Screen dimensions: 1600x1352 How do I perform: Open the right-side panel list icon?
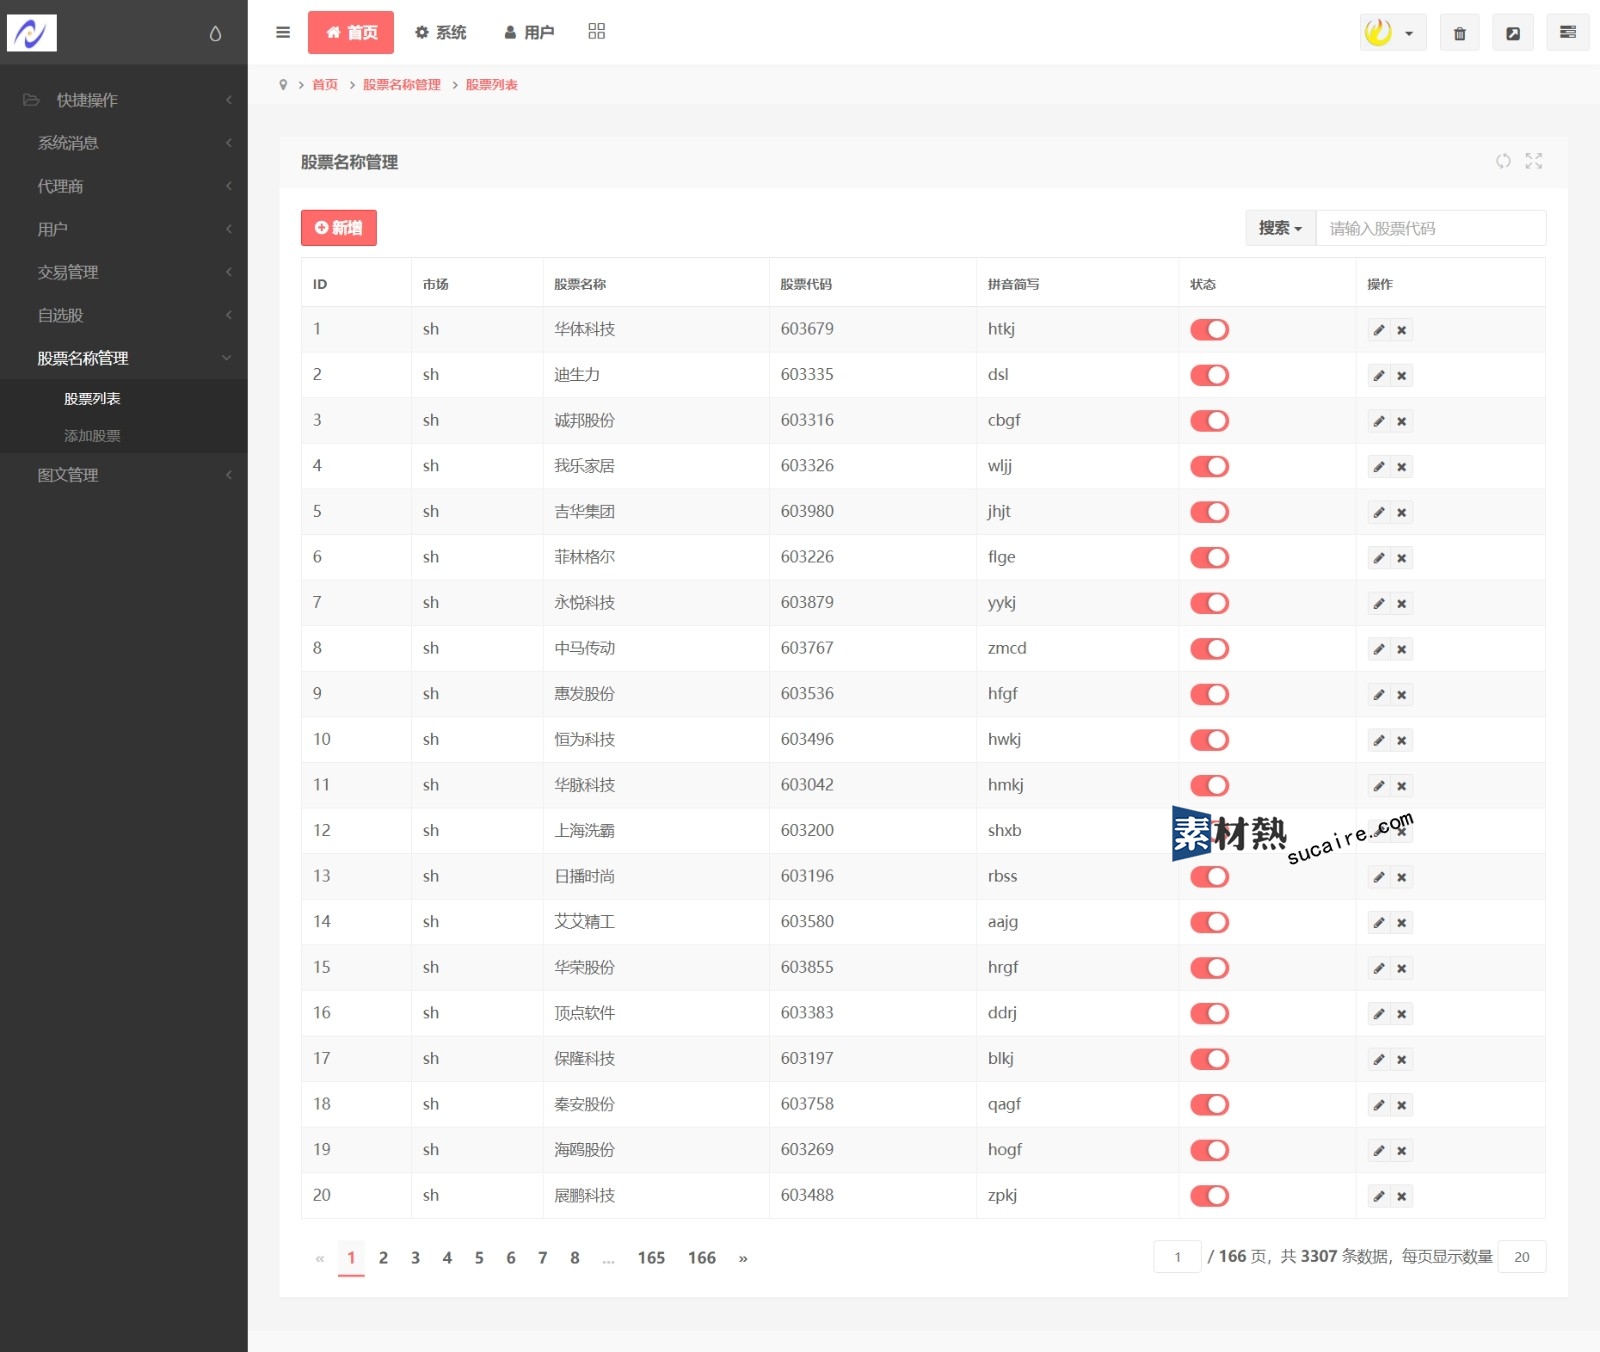coord(1567,32)
